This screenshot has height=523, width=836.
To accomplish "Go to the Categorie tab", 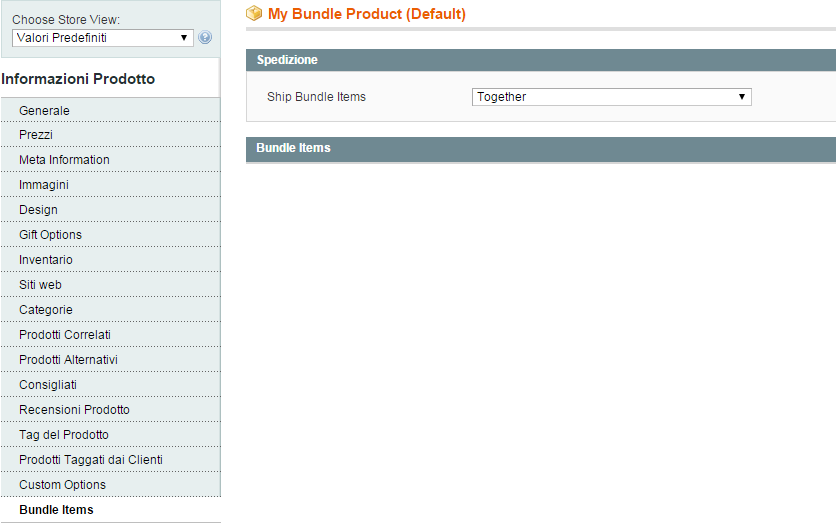I will [x=46, y=310].
